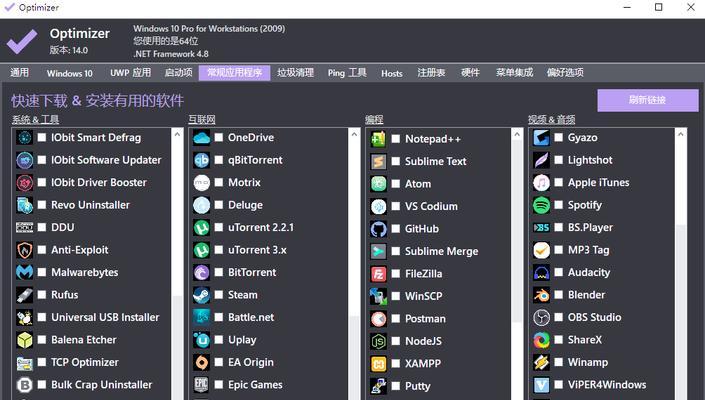Click the OBS Studio icon
This screenshot has height=400, width=705.
point(541,317)
